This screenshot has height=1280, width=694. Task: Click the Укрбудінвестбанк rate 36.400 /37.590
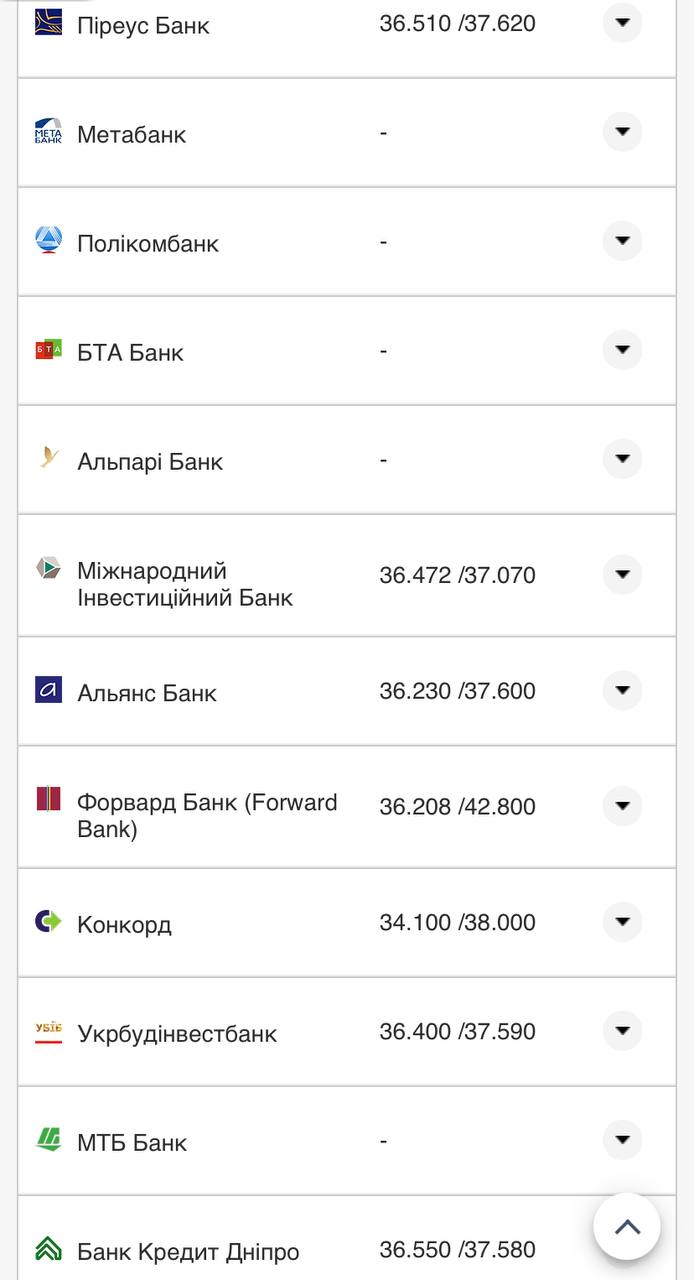tap(457, 1031)
